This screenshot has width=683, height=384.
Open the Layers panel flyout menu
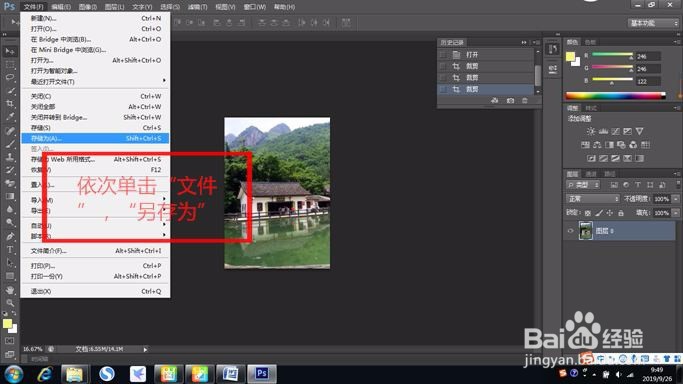coord(676,174)
